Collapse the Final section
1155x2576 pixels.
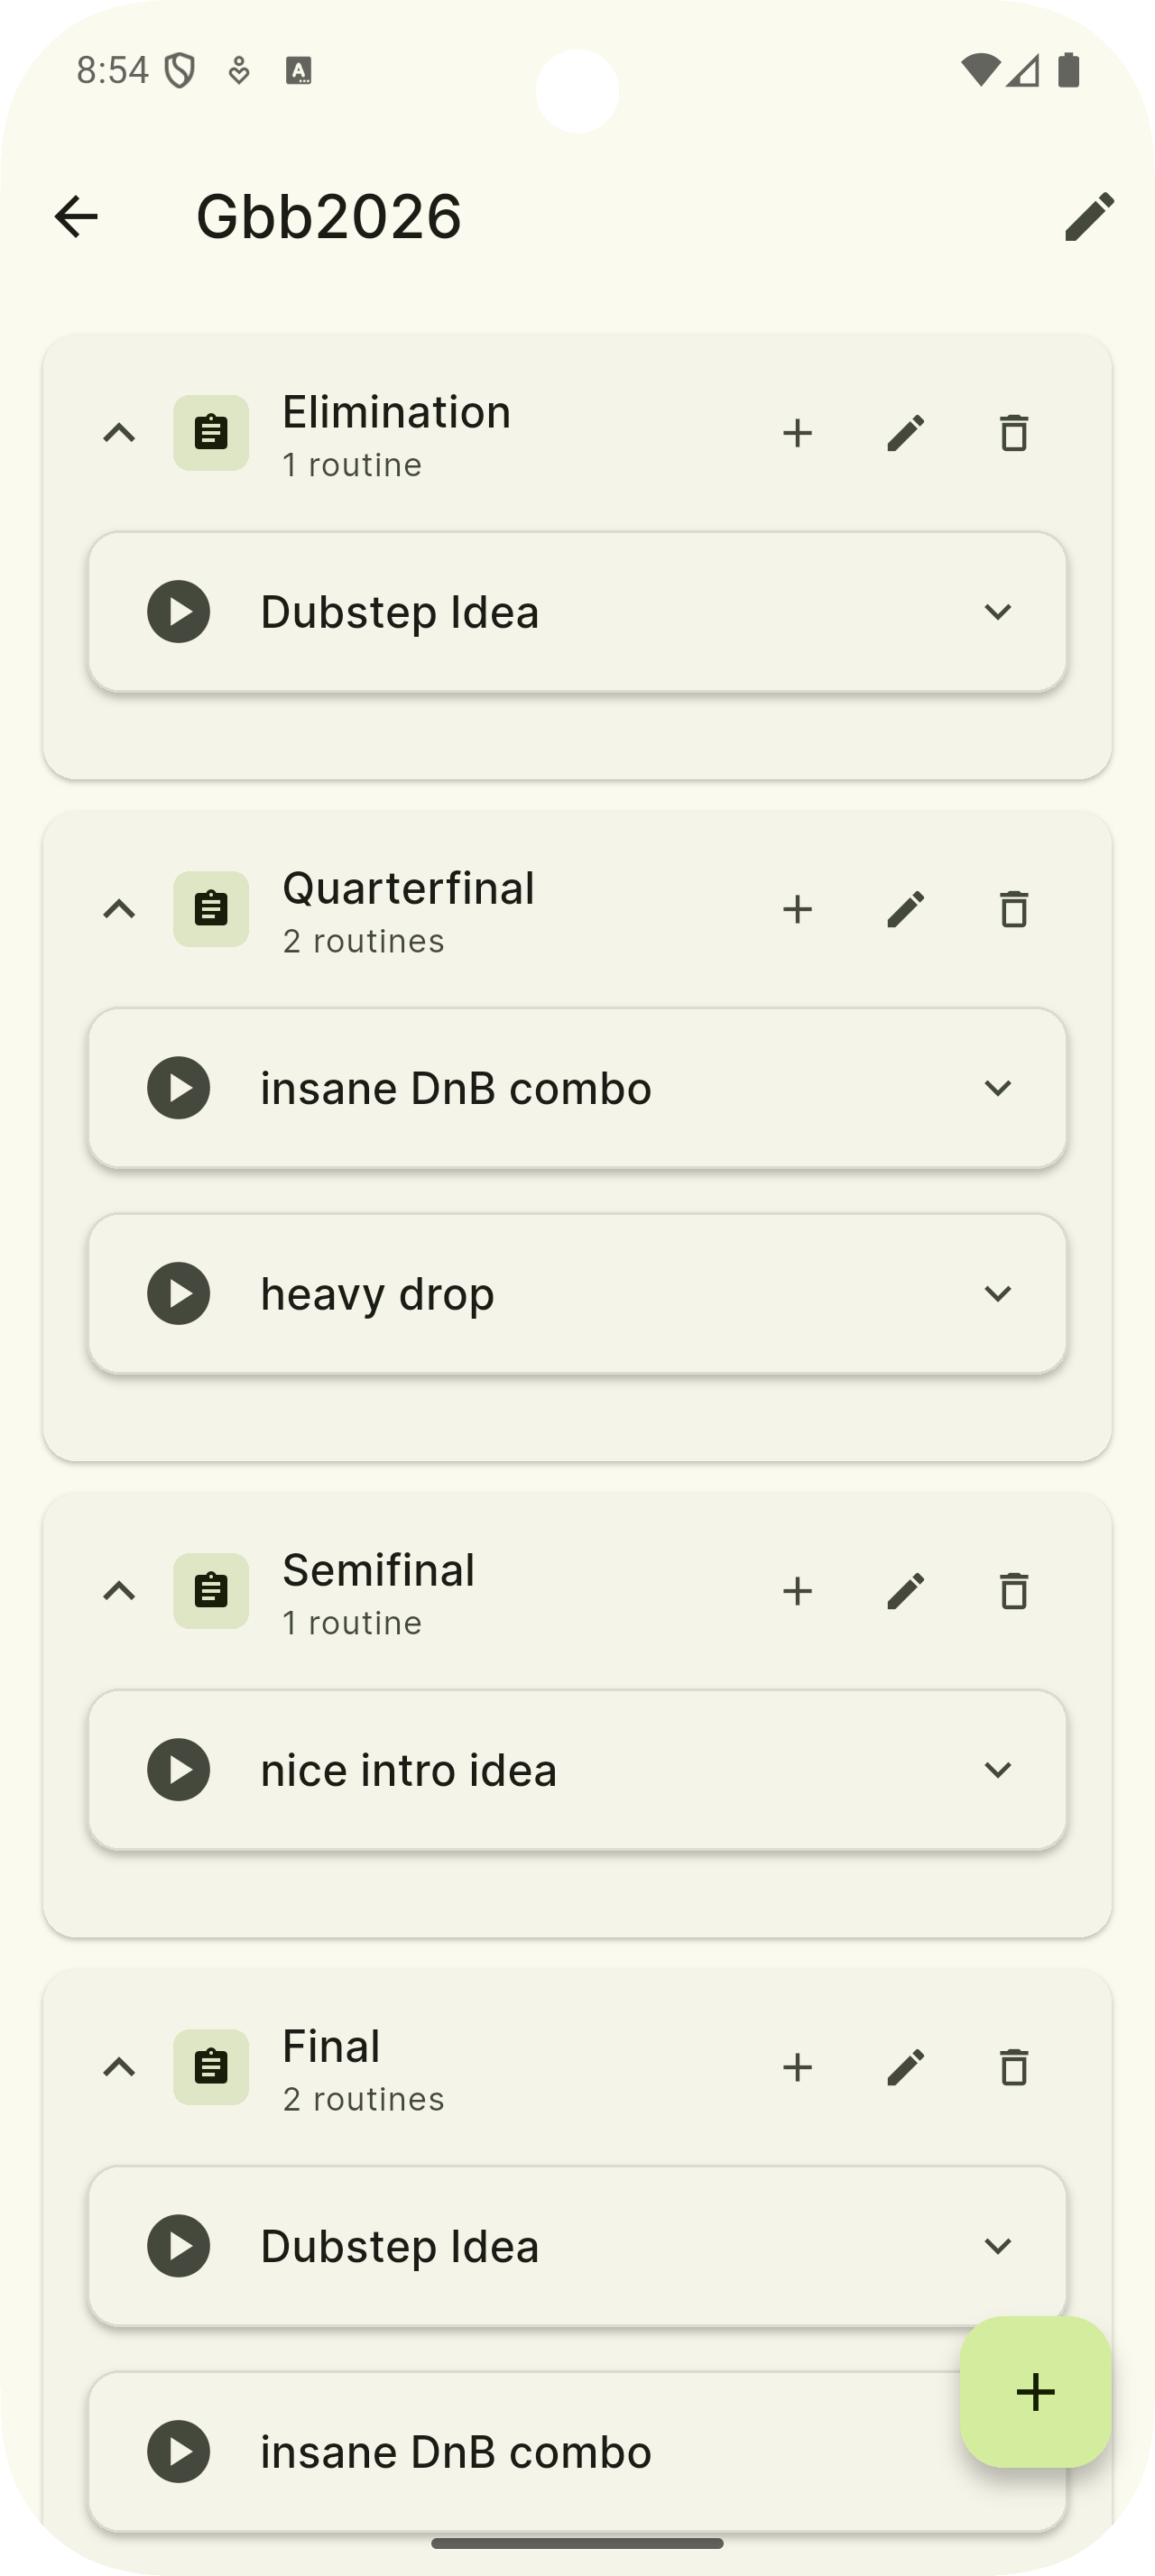[x=119, y=2067]
